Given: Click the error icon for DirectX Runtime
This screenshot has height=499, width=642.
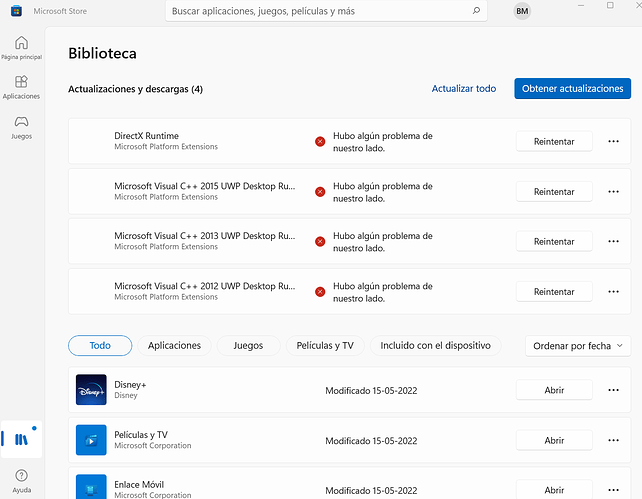Looking at the screenshot, I should click(x=320, y=142).
